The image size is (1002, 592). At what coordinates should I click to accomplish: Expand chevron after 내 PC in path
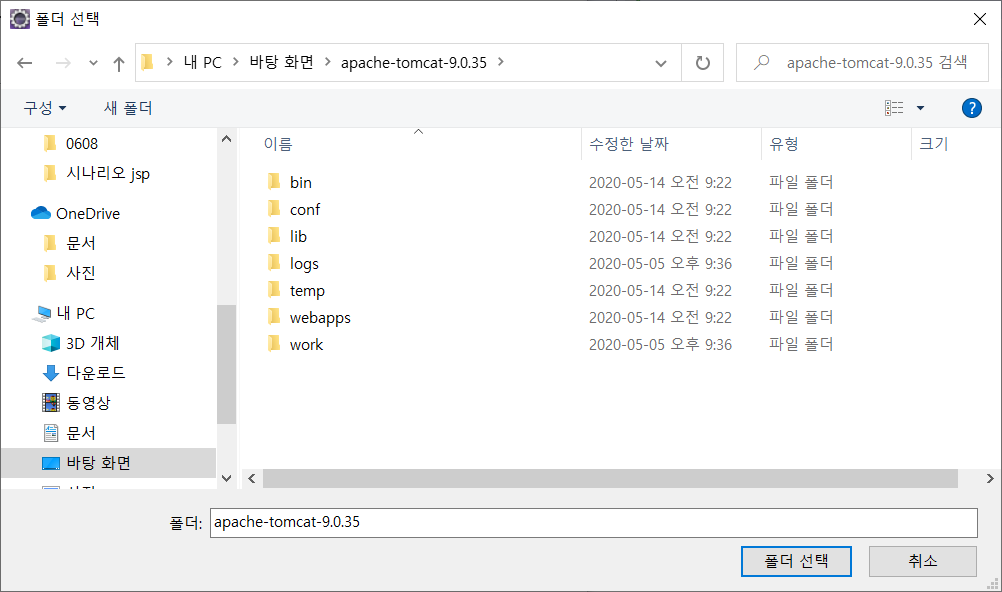coord(235,62)
